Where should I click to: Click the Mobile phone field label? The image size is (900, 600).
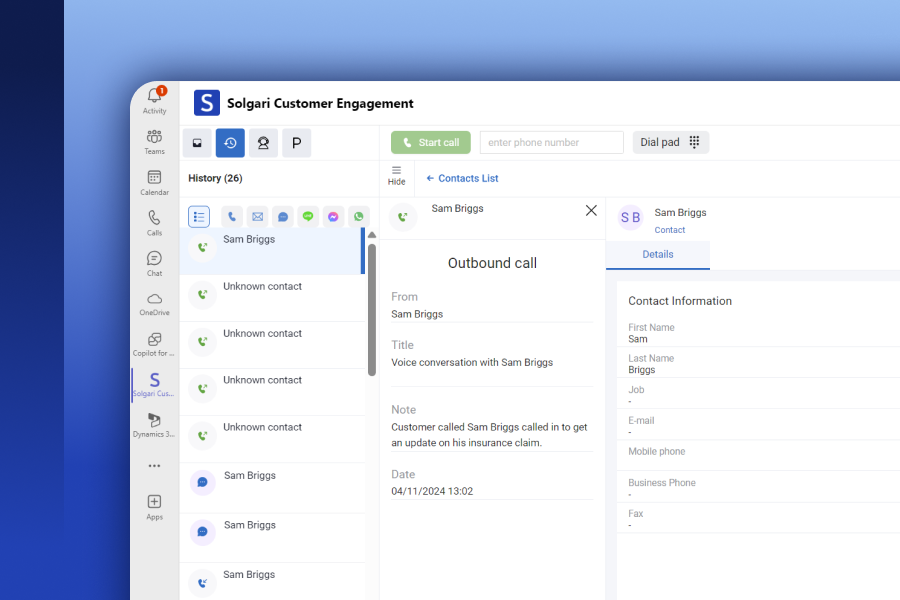pyautogui.click(x=657, y=451)
